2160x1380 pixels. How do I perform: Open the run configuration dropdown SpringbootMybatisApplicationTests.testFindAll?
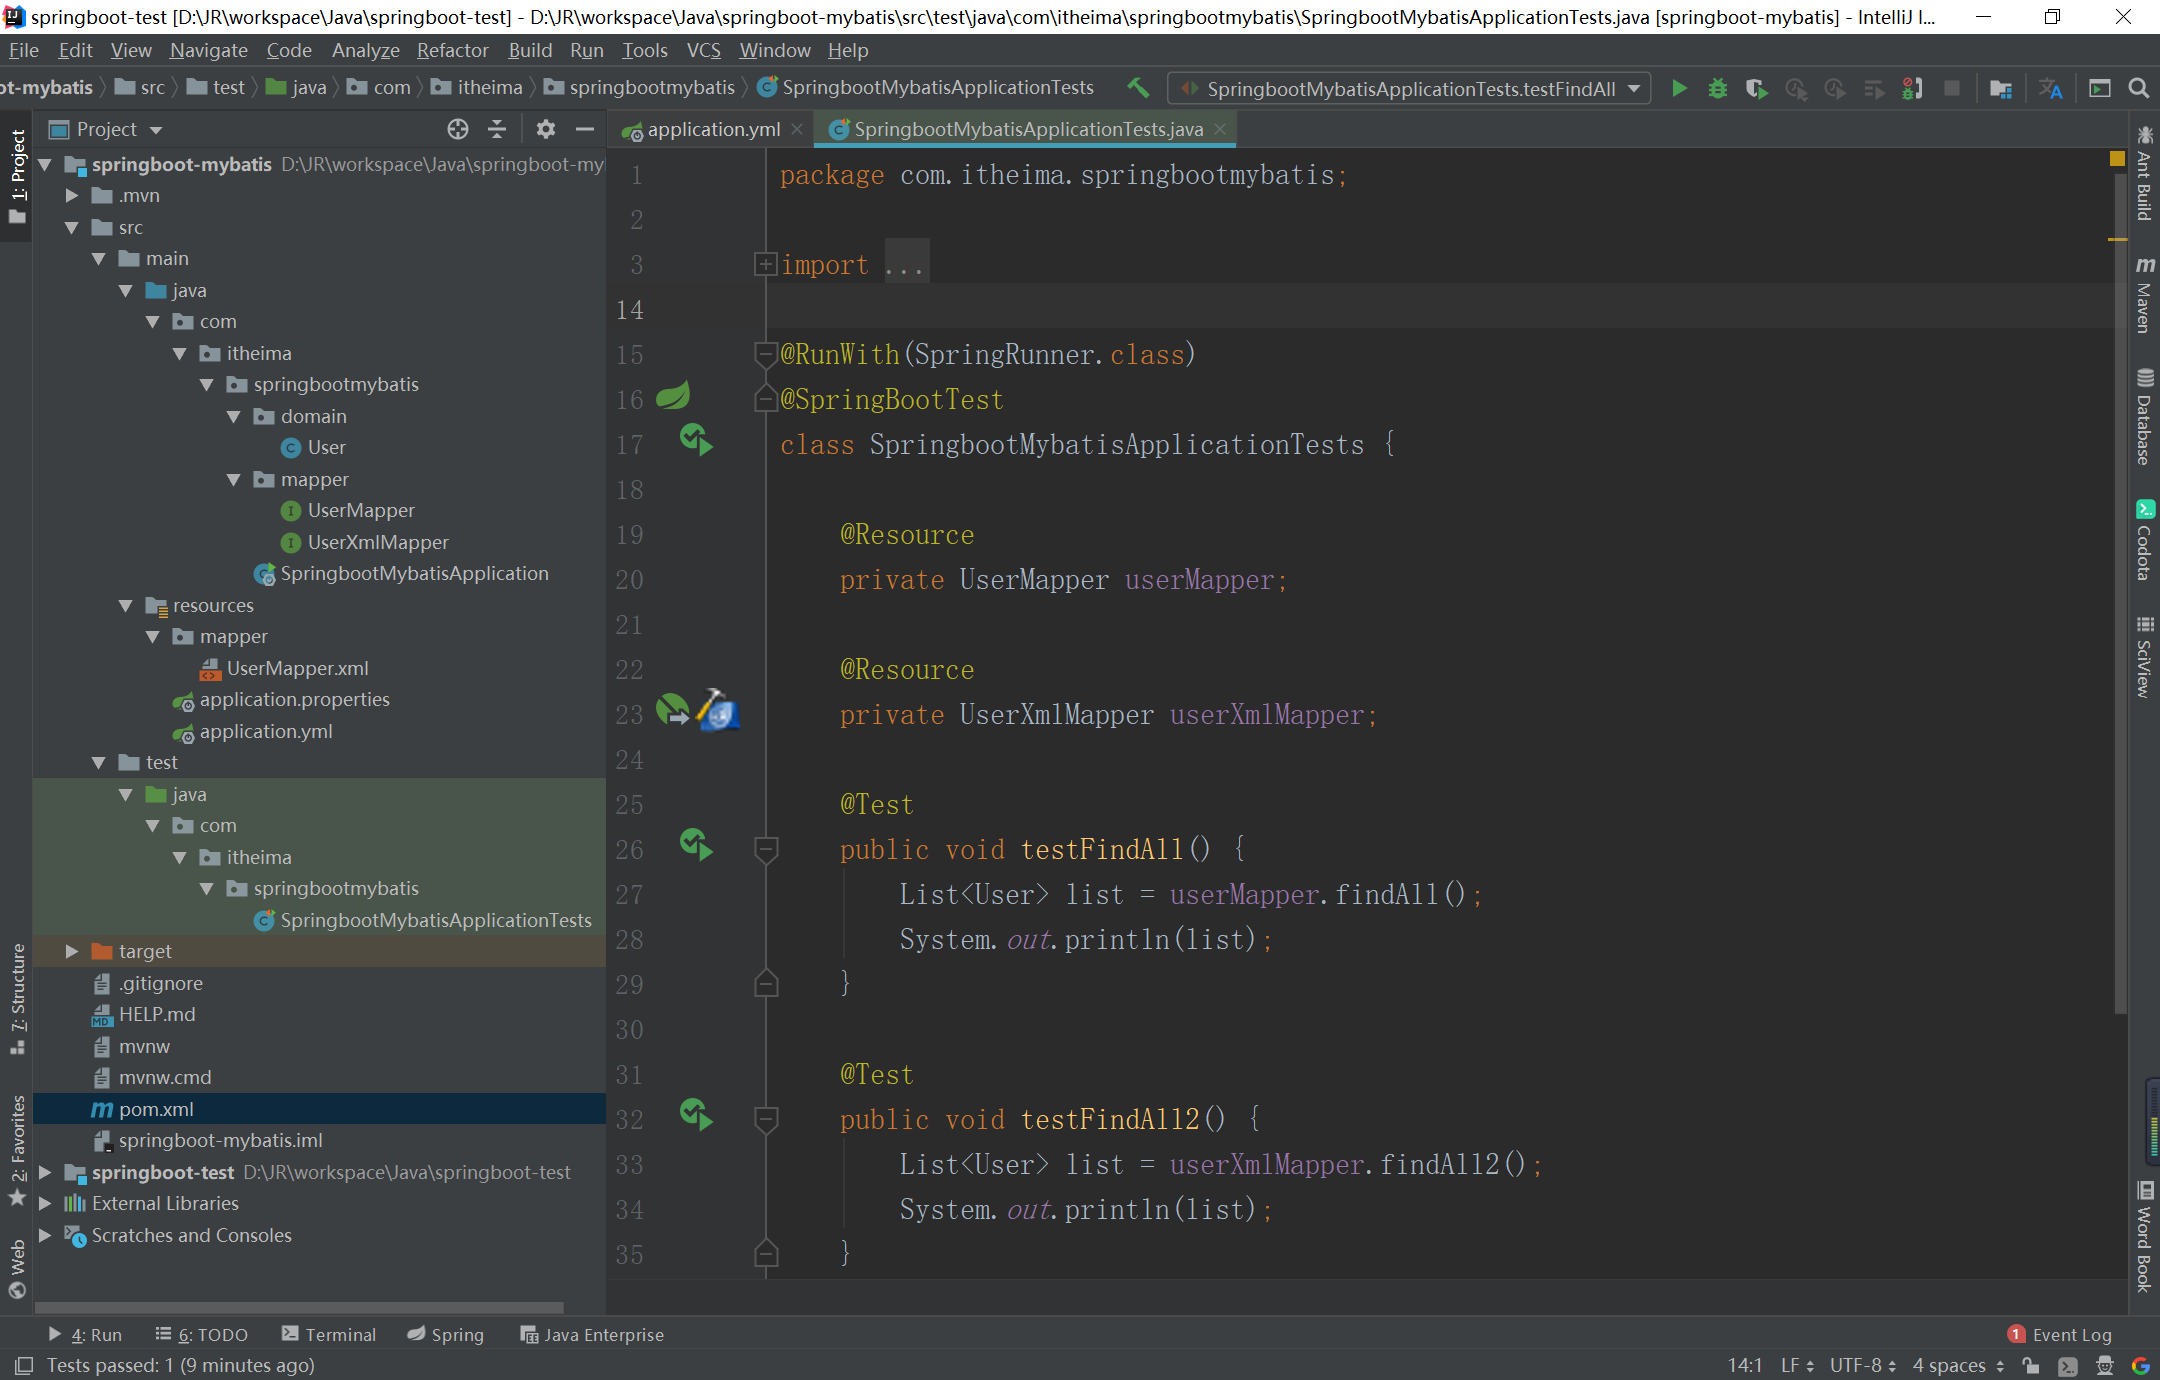point(1409,88)
